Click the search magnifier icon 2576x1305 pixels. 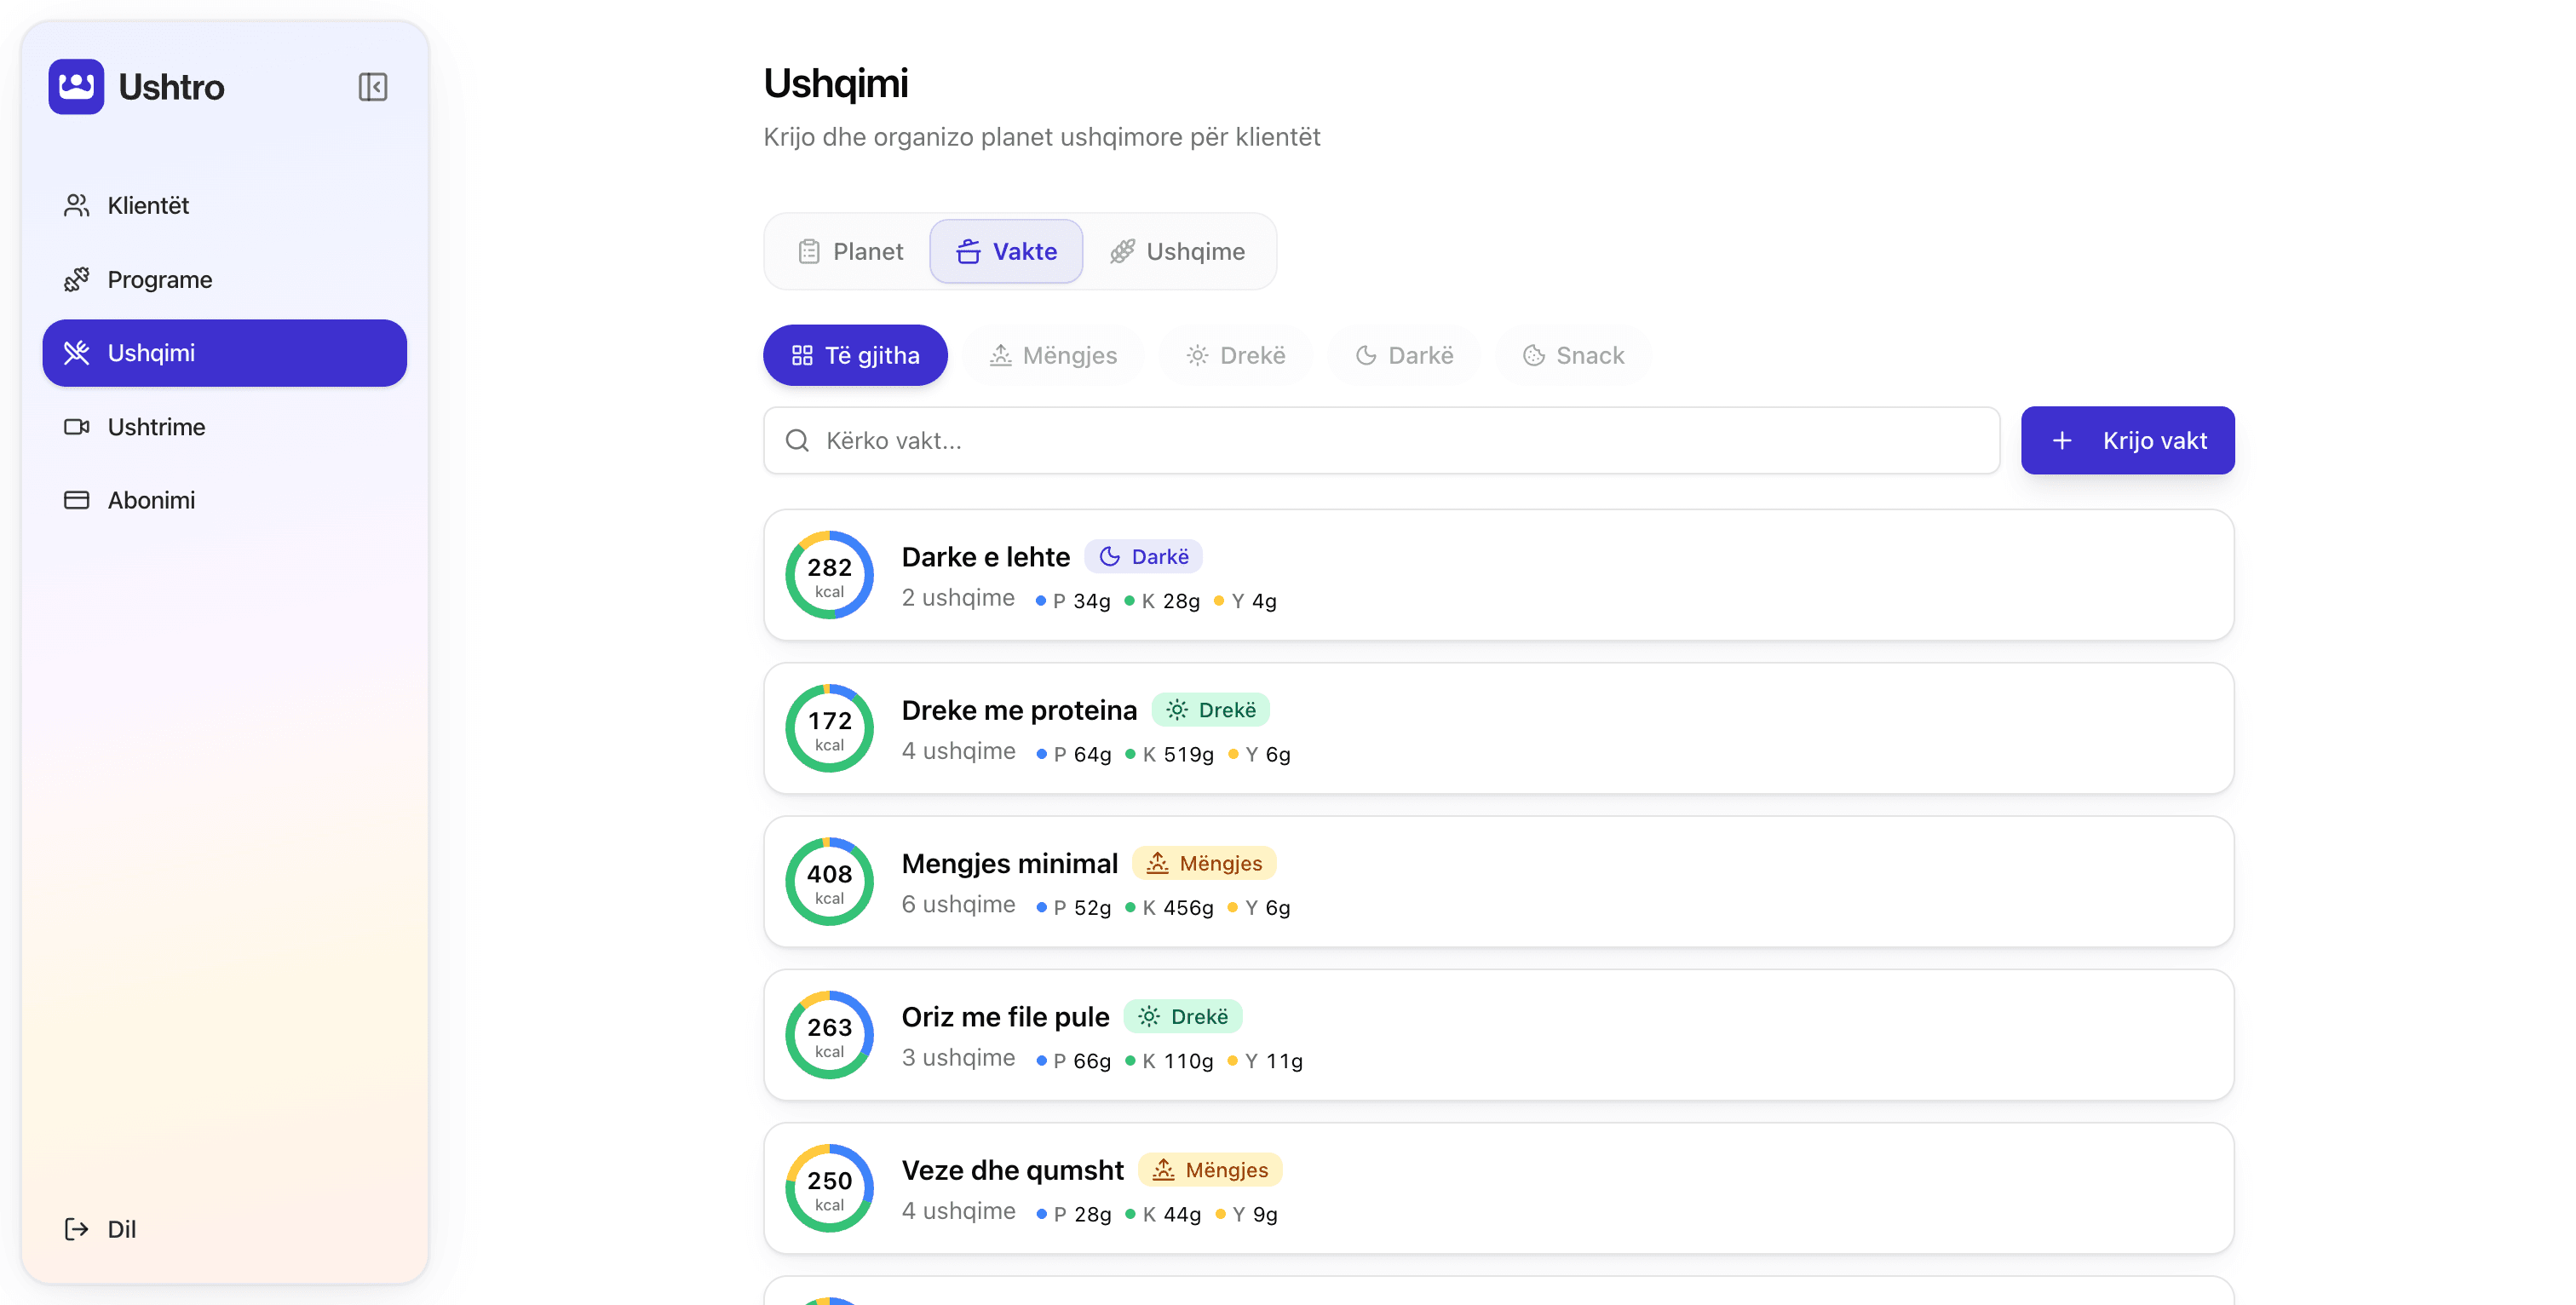click(797, 441)
